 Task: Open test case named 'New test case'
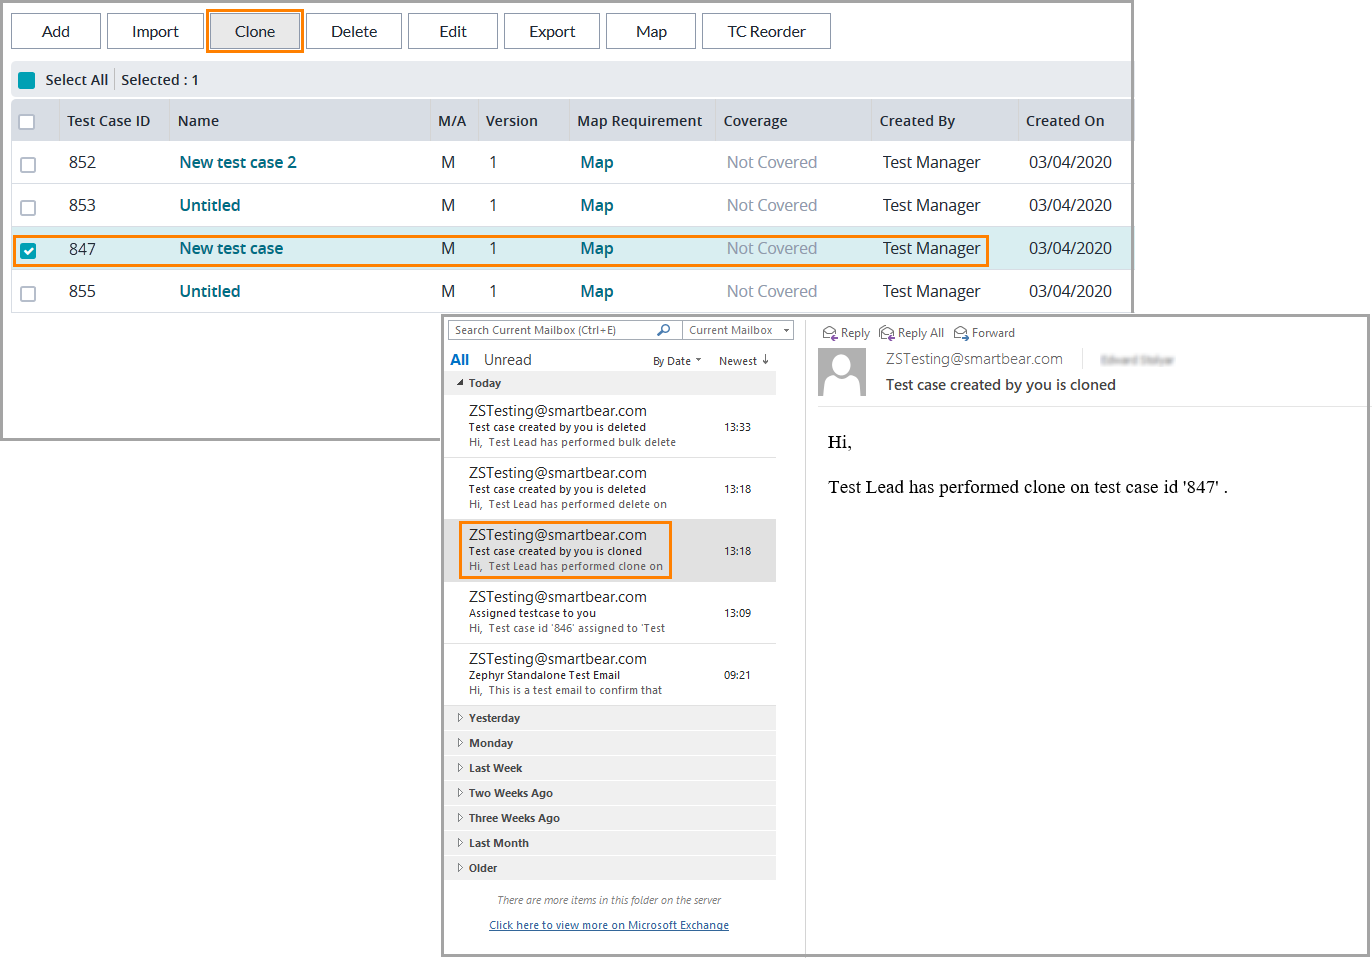tap(231, 248)
